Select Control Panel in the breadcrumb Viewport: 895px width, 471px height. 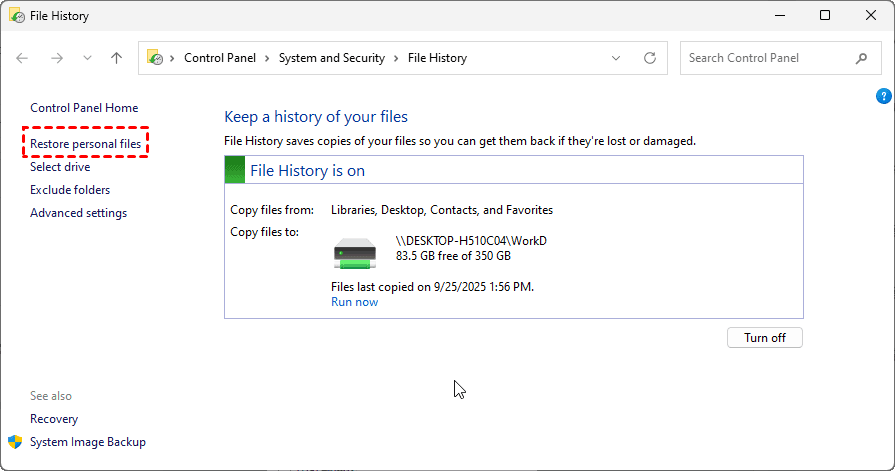(220, 58)
